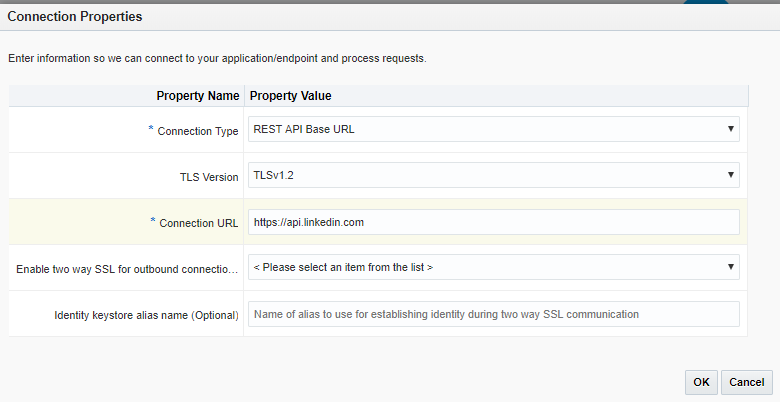
Task: Click the required asterisk beside Connection Type
Action: 152,130
